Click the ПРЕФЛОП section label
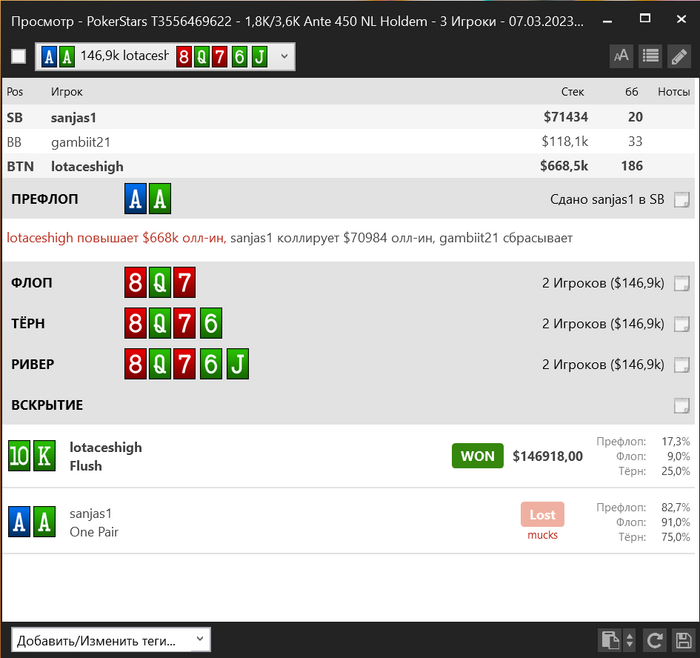This screenshot has height=658, width=700. point(45,199)
